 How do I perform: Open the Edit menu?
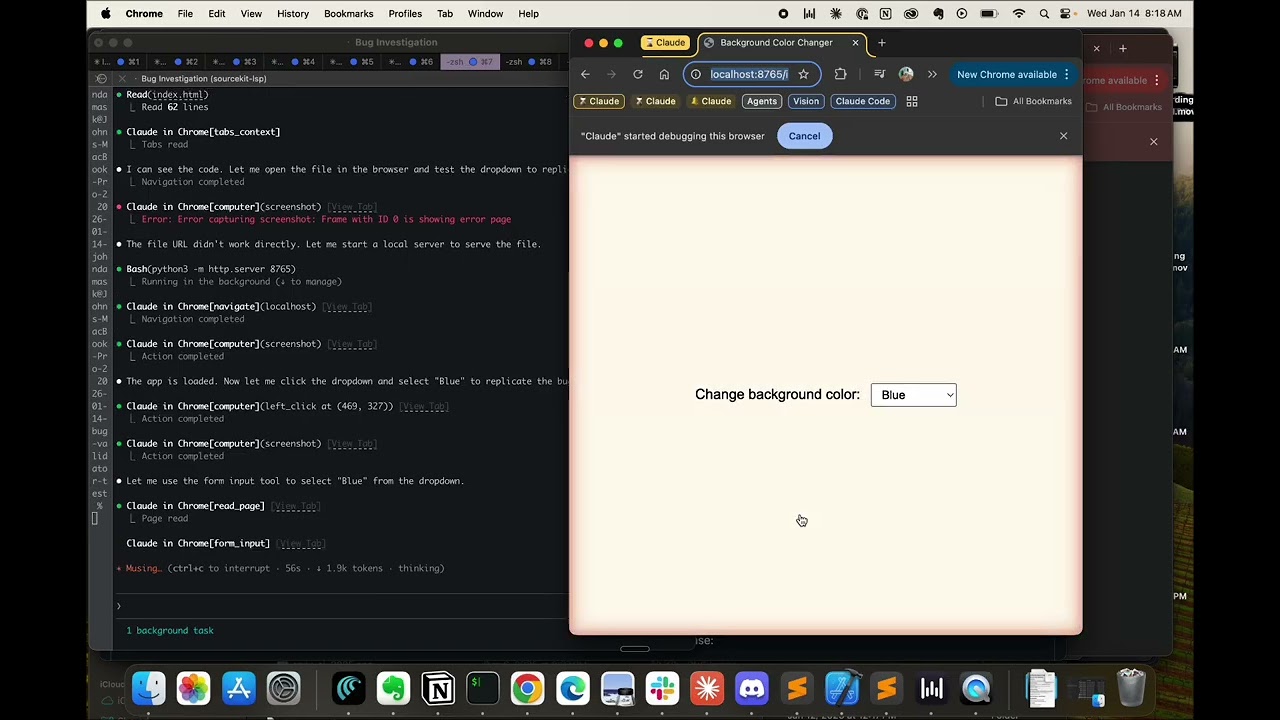217,14
